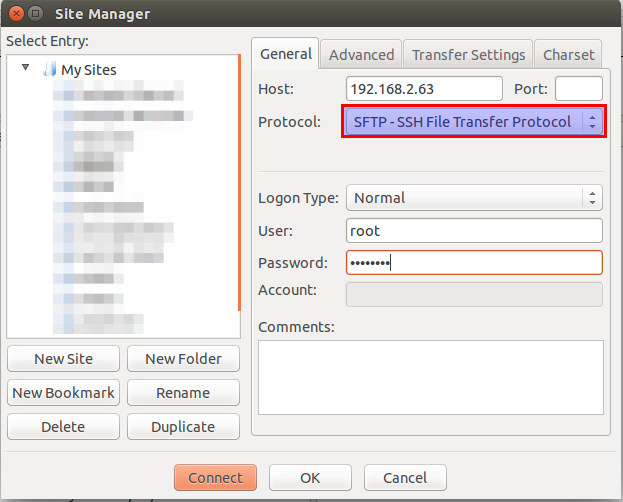Close the Site Manager window
Image resolution: width=623 pixels, height=502 pixels.
point(16,14)
